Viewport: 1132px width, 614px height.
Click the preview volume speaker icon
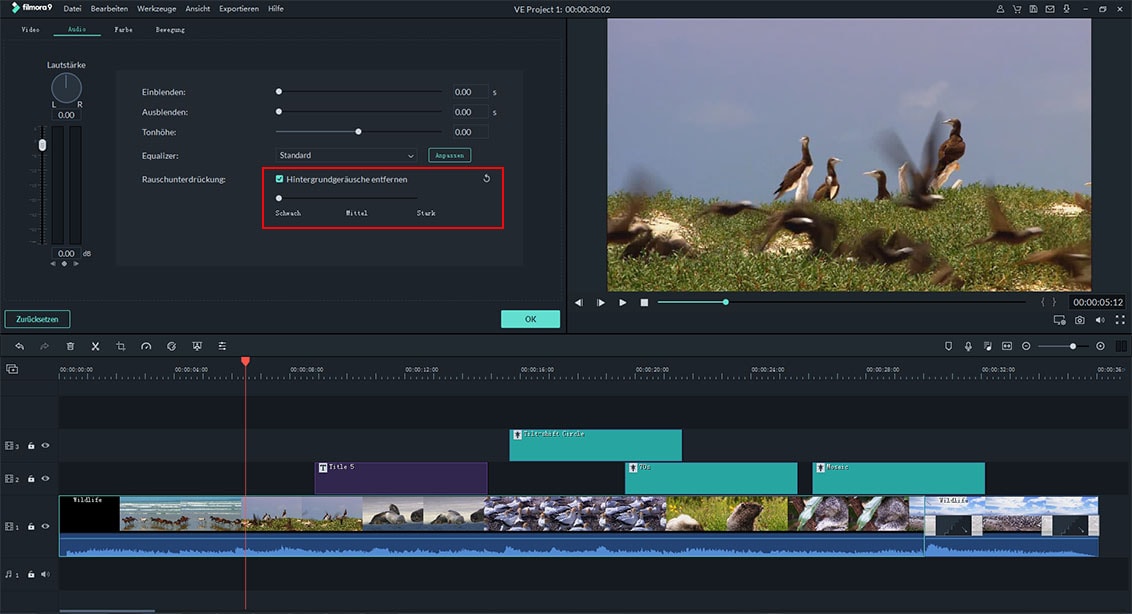click(x=1100, y=320)
